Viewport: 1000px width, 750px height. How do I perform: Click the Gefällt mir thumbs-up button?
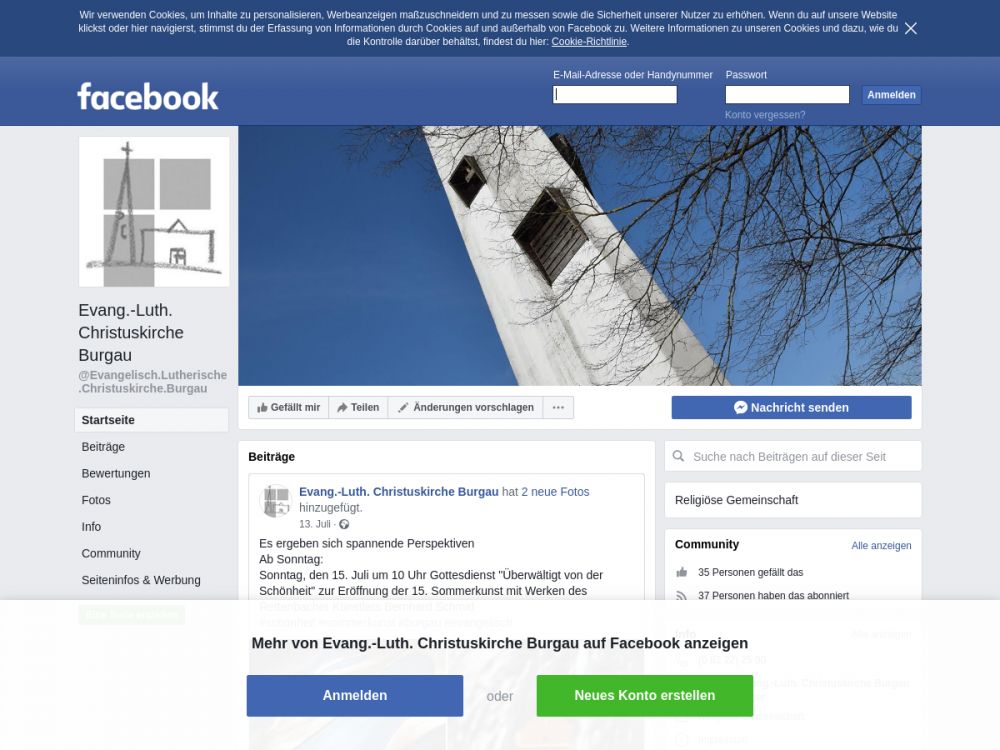click(288, 408)
